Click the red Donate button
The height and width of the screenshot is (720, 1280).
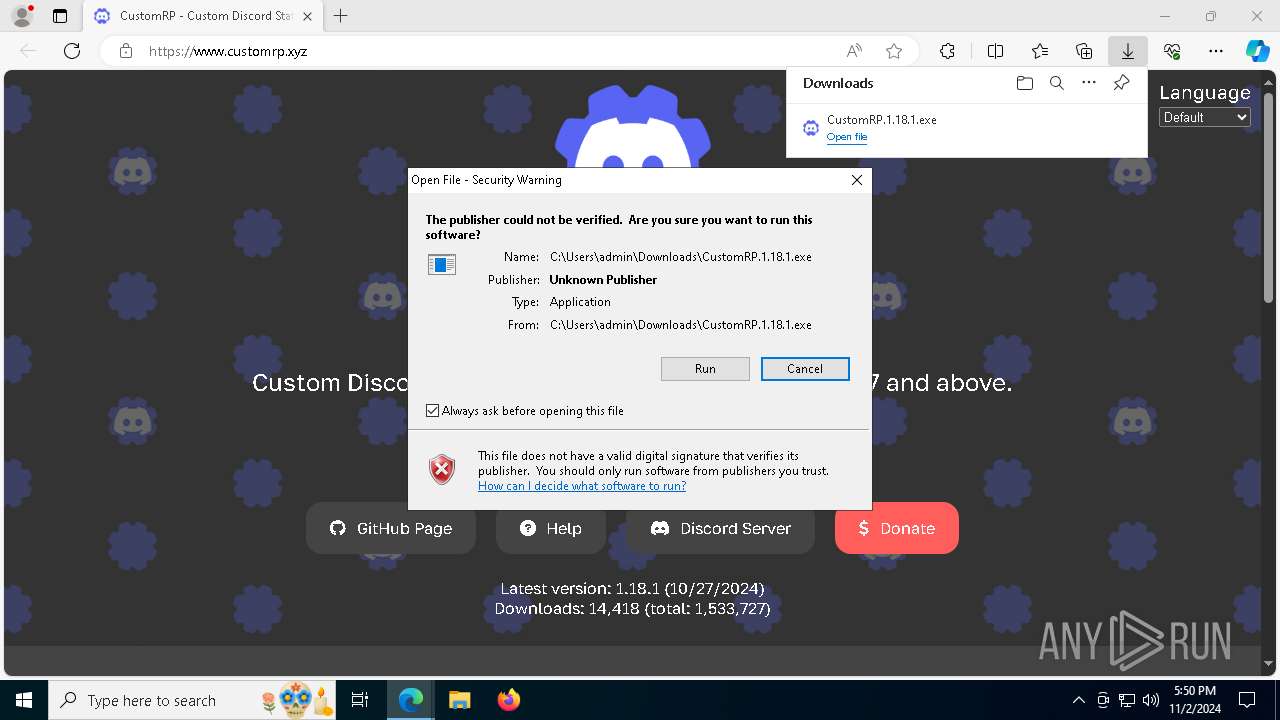[897, 528]
